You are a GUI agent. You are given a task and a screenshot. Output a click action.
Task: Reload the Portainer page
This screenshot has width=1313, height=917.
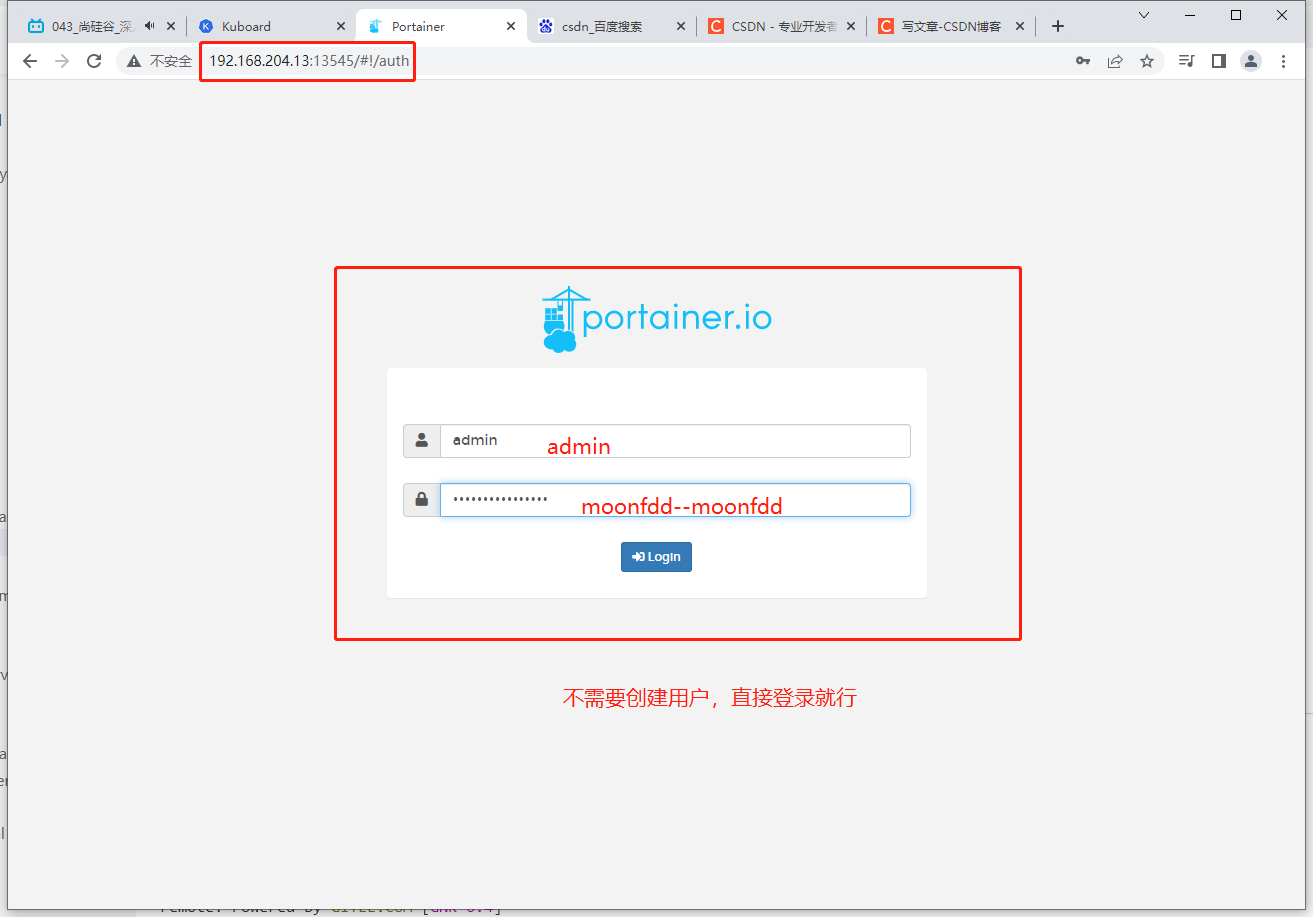(94, 61)
